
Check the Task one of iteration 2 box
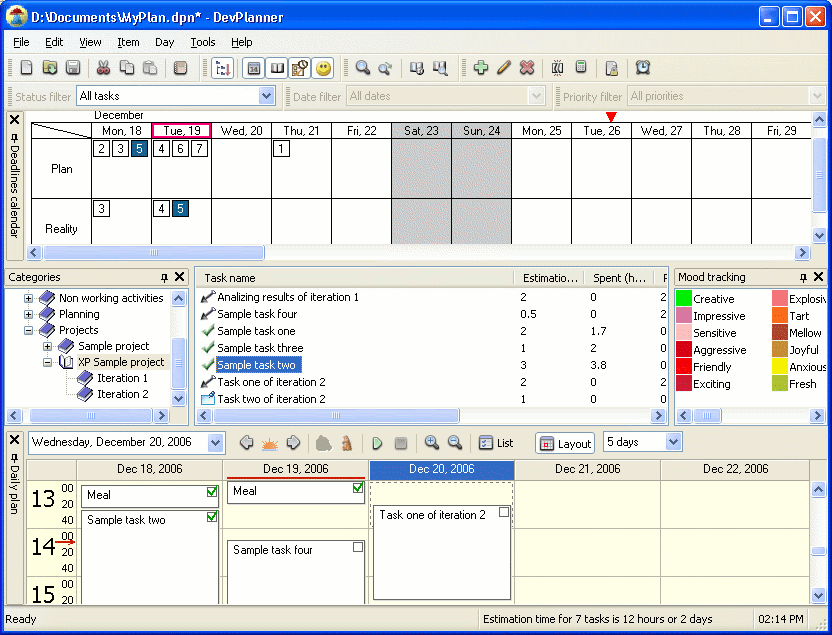pos(504,512)
